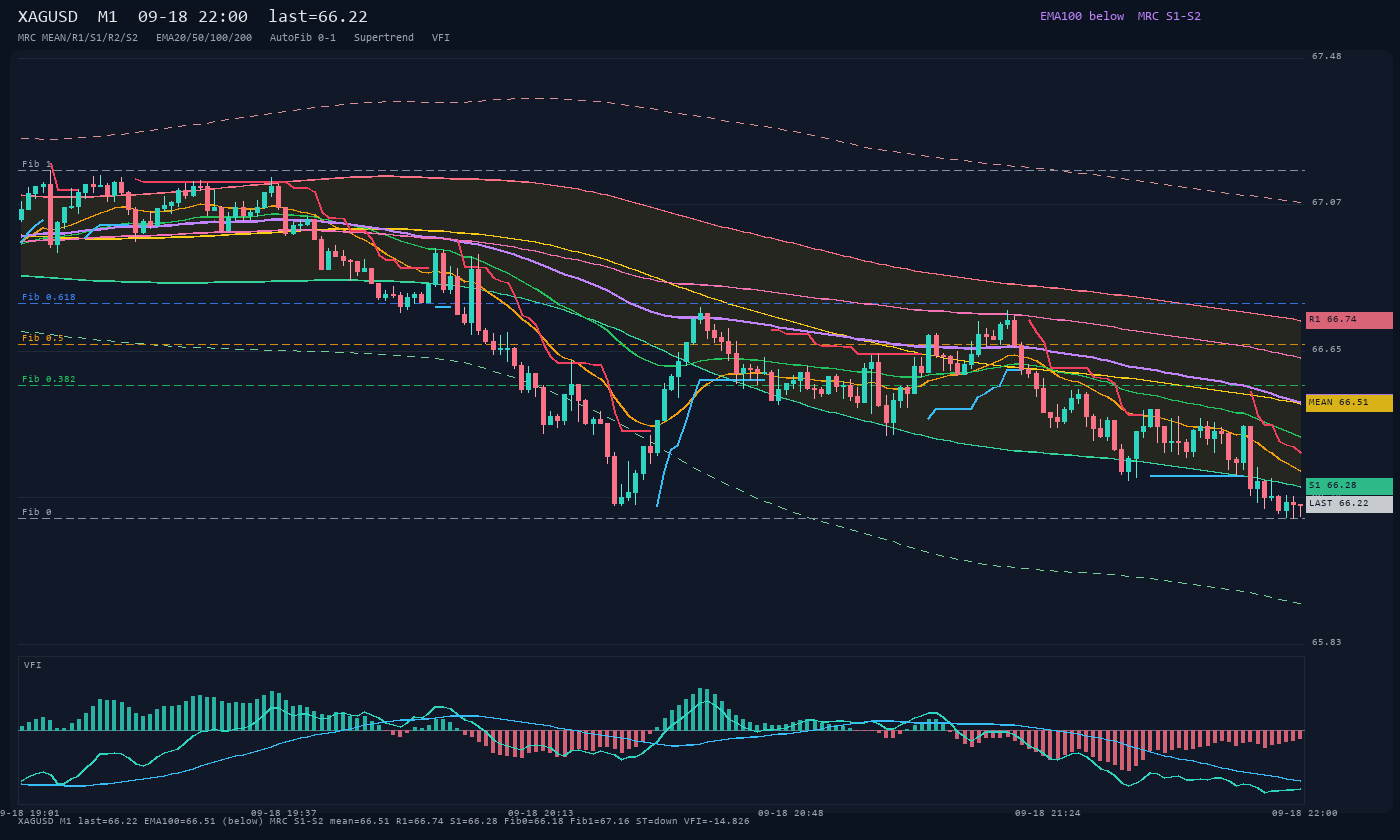Click the yellow MEAN 66.51 price tag

1349,403
